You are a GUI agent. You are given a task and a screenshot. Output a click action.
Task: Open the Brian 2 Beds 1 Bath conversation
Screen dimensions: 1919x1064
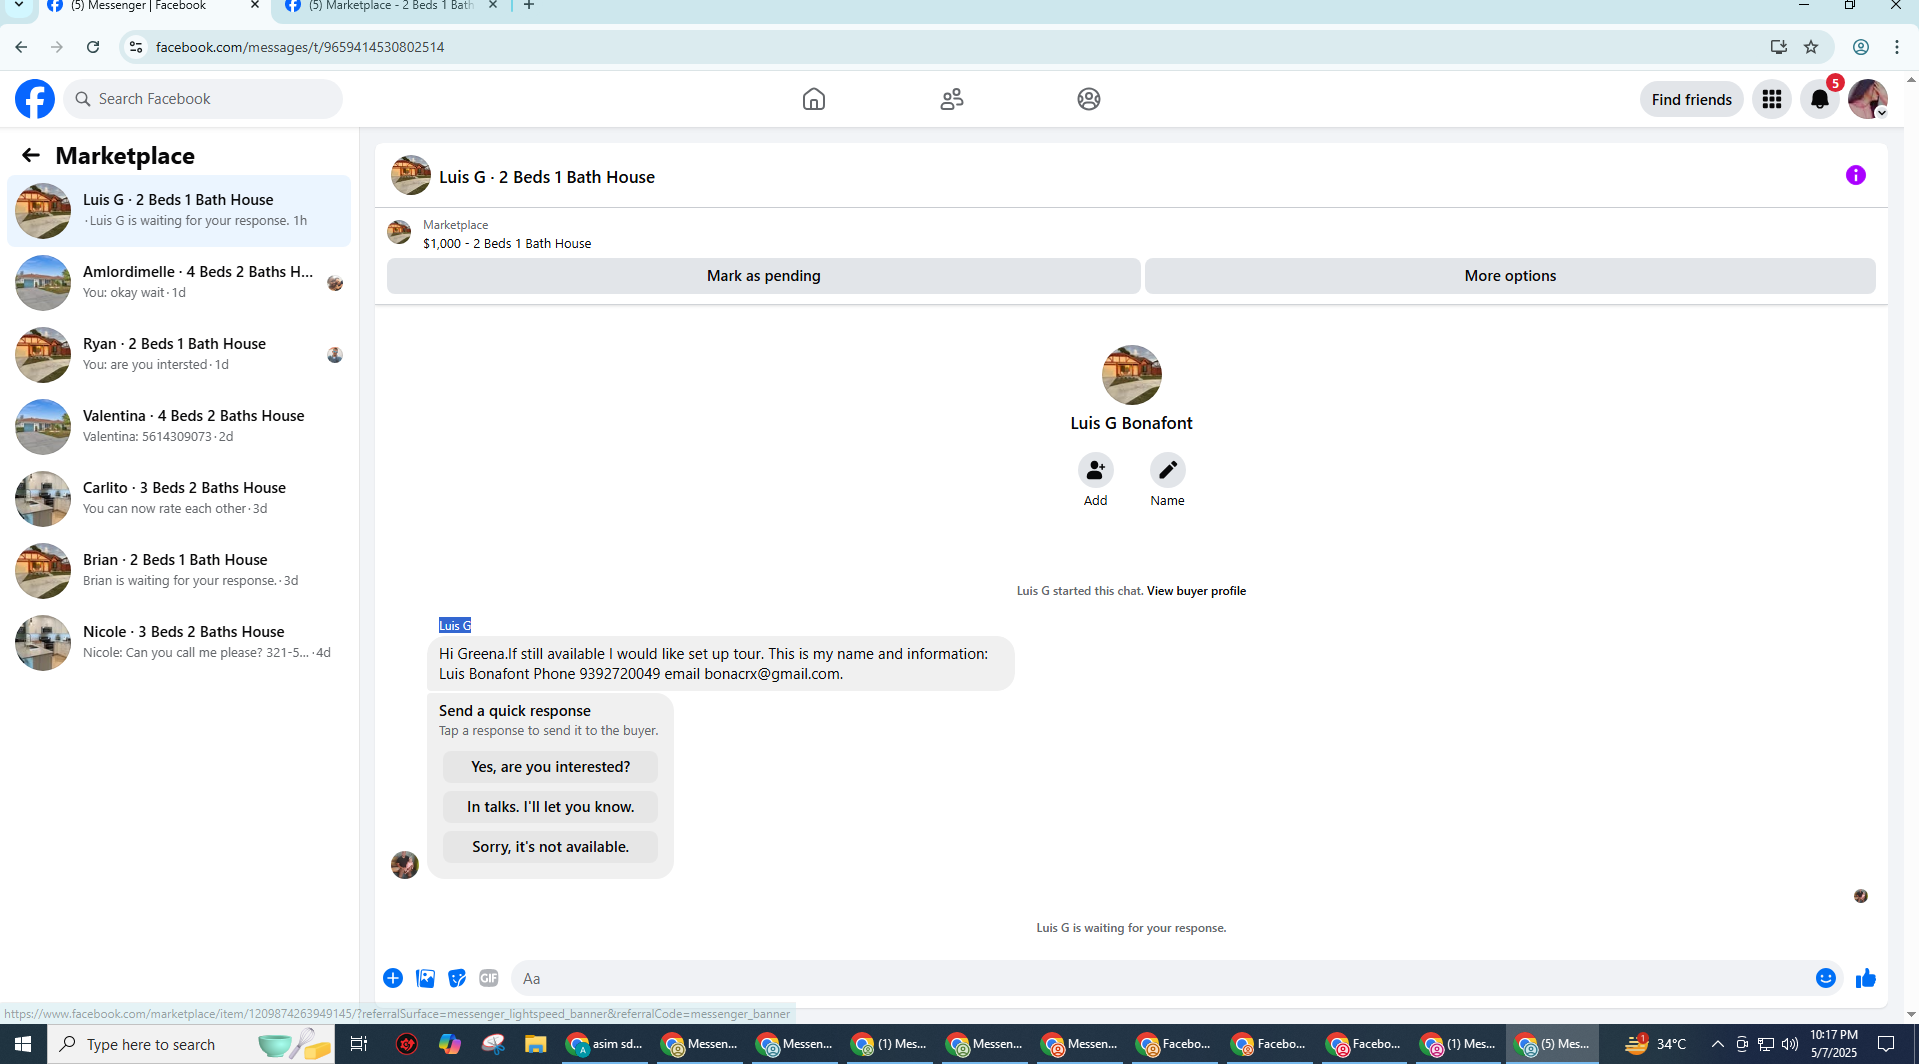[x=179, y=571]
